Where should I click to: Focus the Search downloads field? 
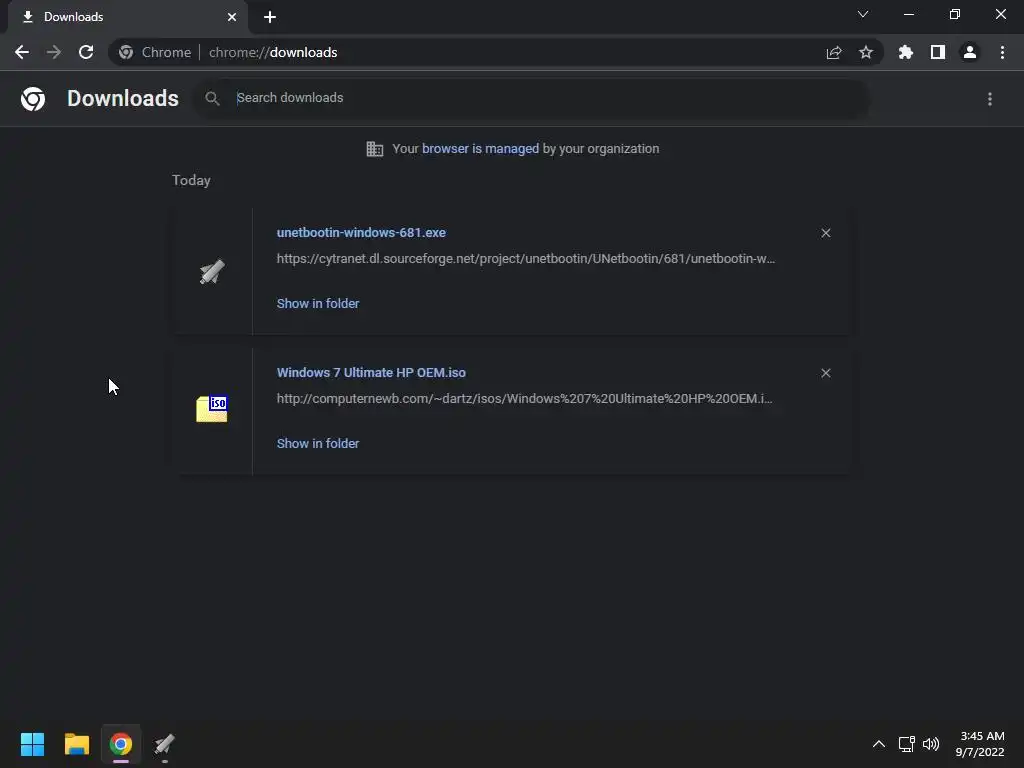pyautogui.click(x=532, y=98)
